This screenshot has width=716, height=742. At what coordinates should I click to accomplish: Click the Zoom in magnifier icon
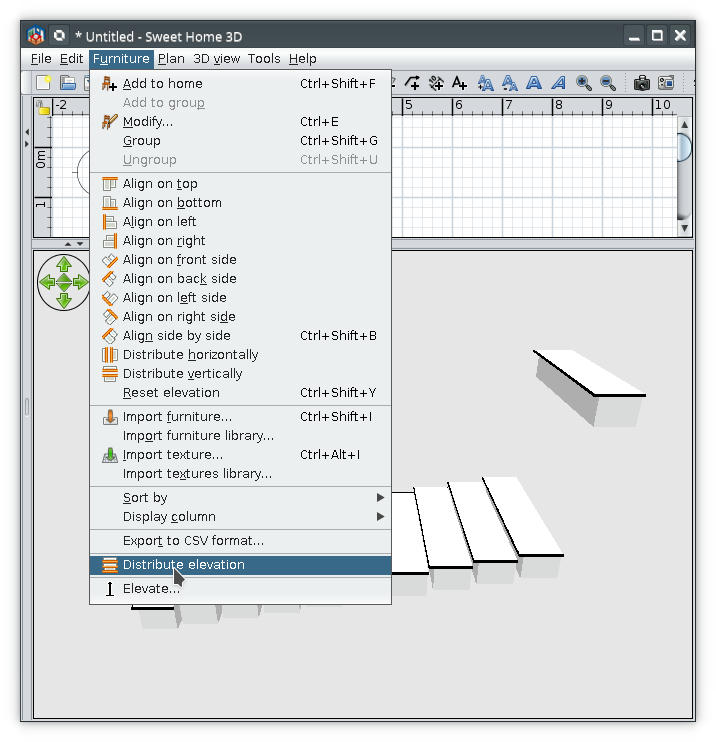(x=583, y=83)
